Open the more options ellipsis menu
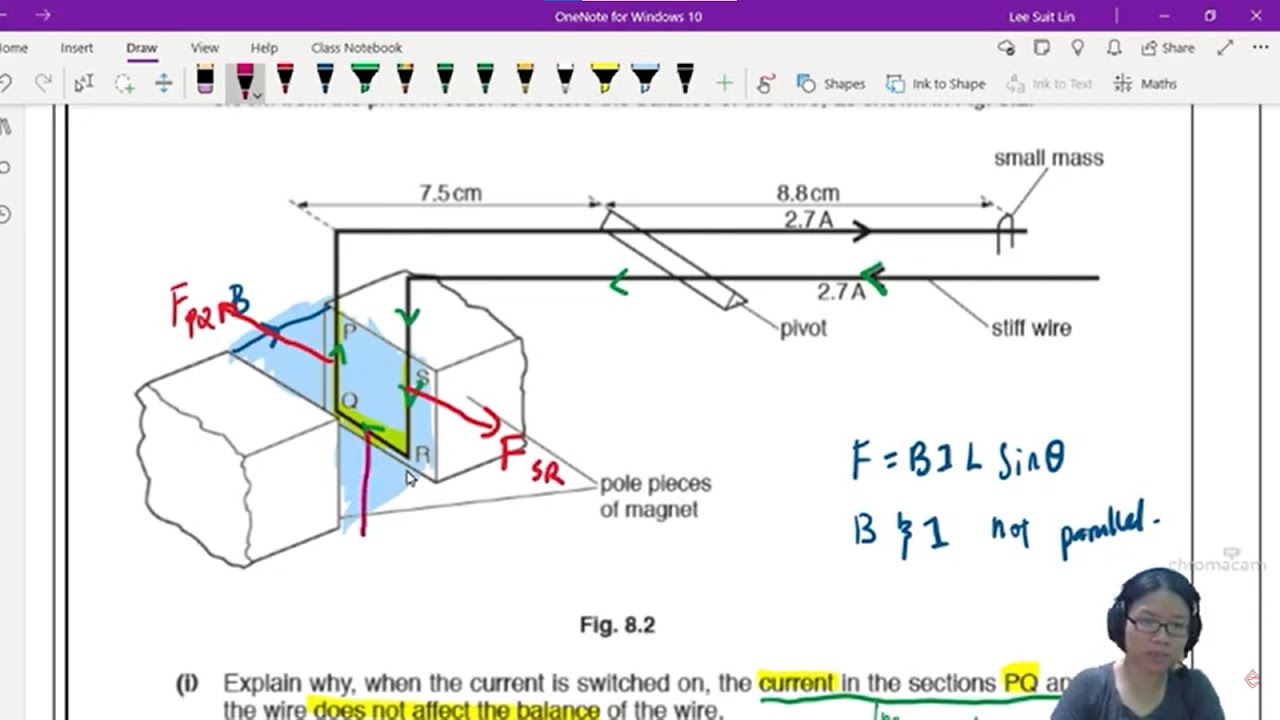Image resolution: width=1280 pixels, height=720 pixels. [x=1262, y=47]
